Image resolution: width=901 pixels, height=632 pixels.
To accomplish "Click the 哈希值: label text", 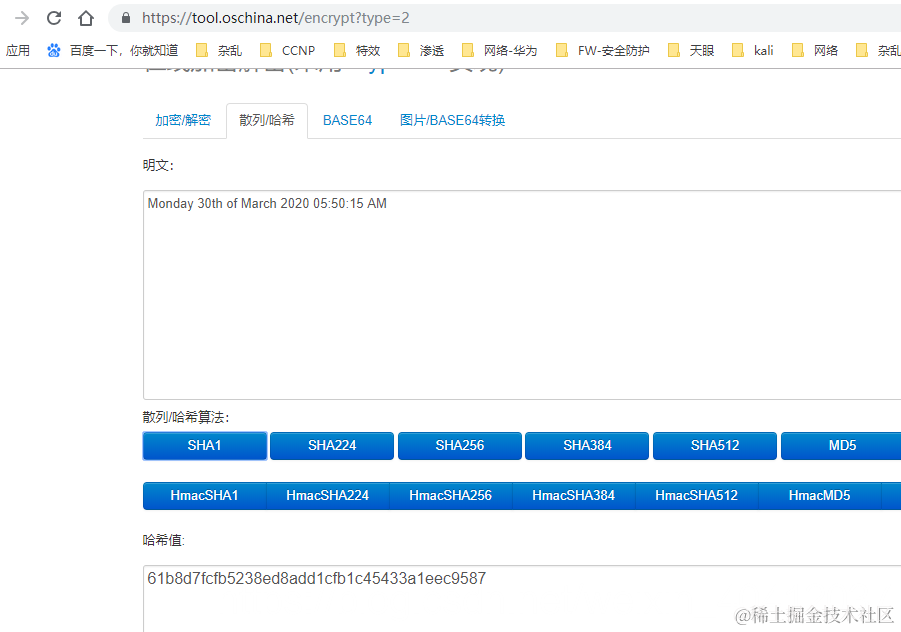I will [x=164, y=541].
